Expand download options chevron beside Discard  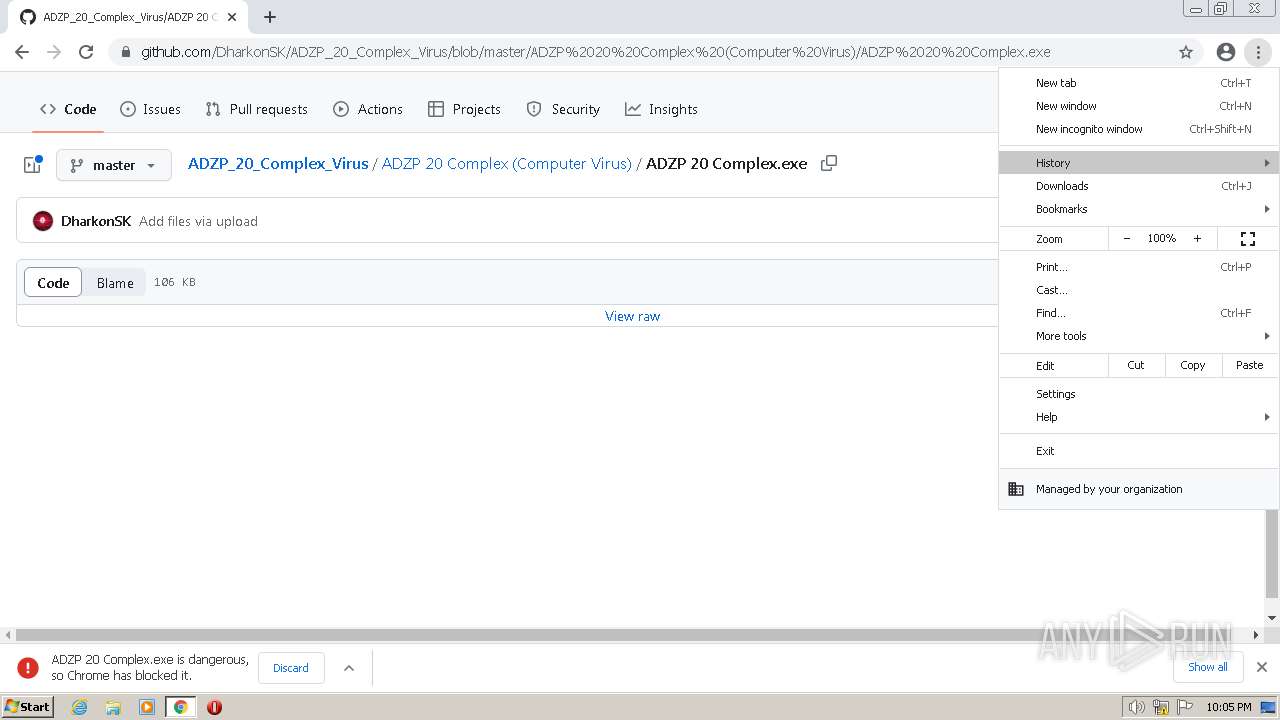[349, 668]
